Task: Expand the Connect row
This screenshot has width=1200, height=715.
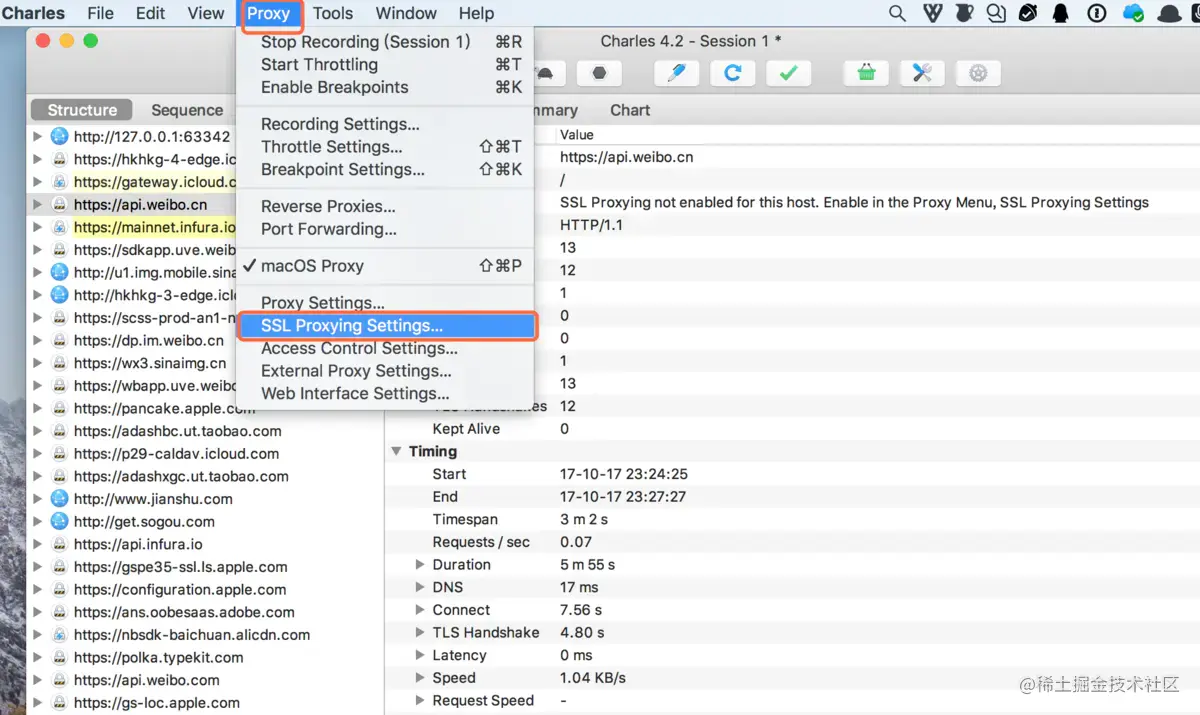Action: [x=421, y=610]
